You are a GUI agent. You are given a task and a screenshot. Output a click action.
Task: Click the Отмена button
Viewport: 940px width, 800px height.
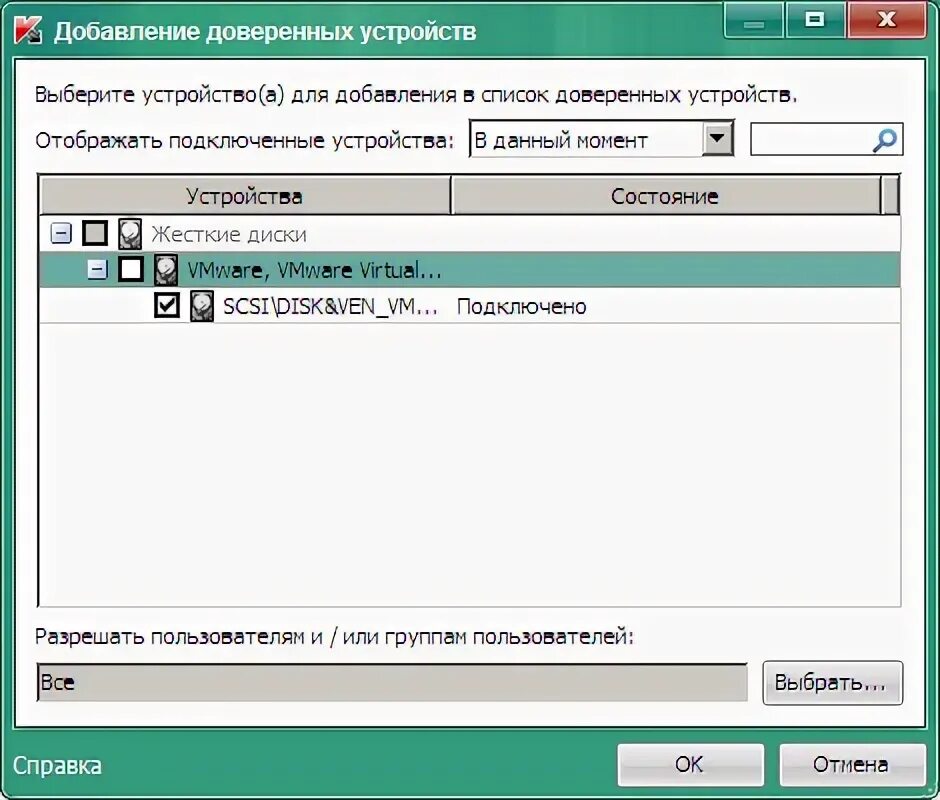852,765
